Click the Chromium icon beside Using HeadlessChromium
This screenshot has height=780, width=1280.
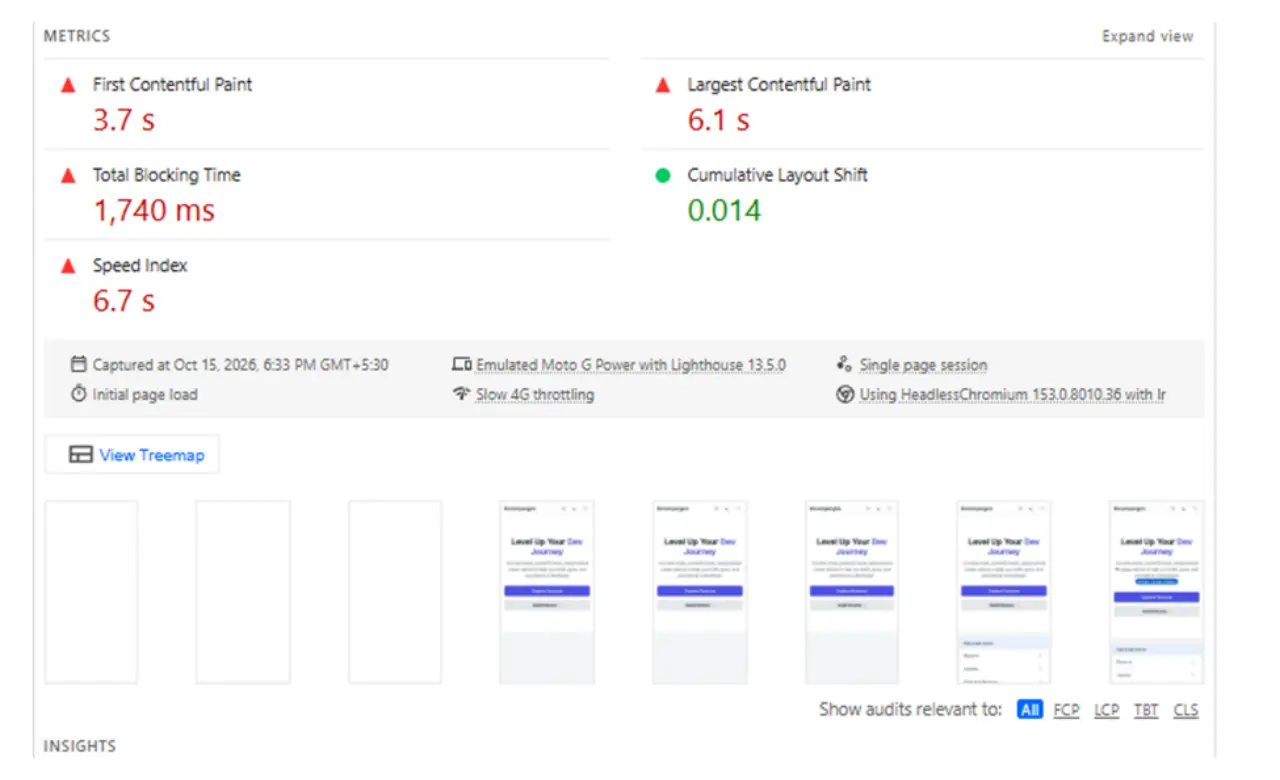(844, 394)
